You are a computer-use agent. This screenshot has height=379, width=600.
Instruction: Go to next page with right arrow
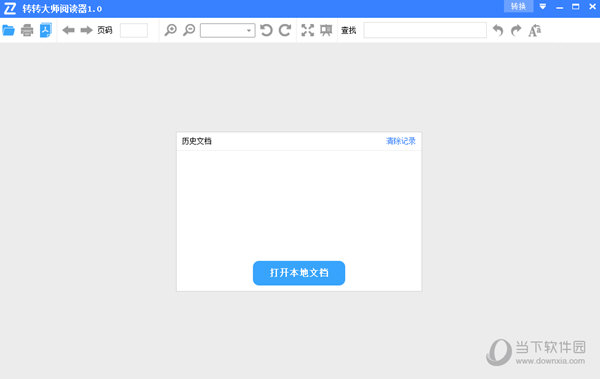pos(86,30)
